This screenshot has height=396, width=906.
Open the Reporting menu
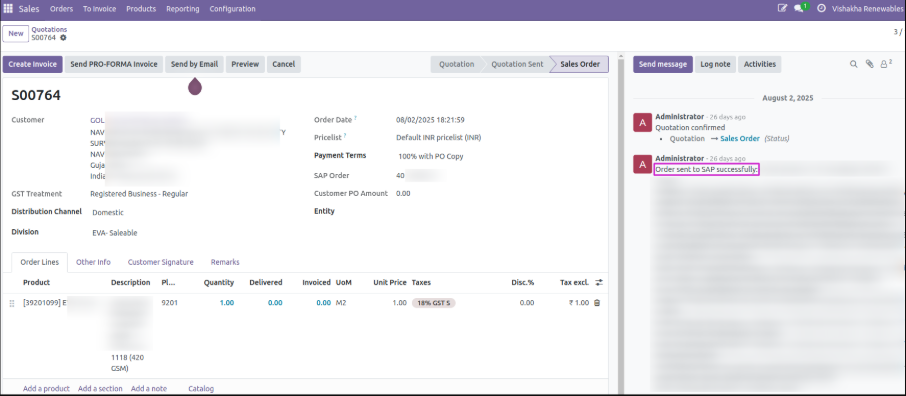click(183, 9)
